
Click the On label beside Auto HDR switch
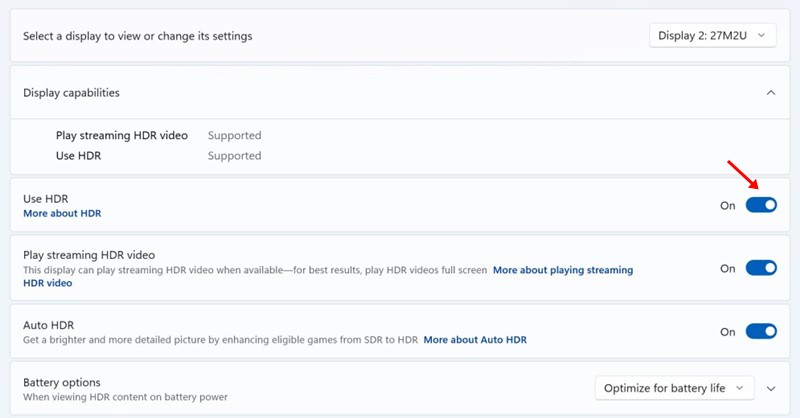pyautogui.click(x=727, y=332)
